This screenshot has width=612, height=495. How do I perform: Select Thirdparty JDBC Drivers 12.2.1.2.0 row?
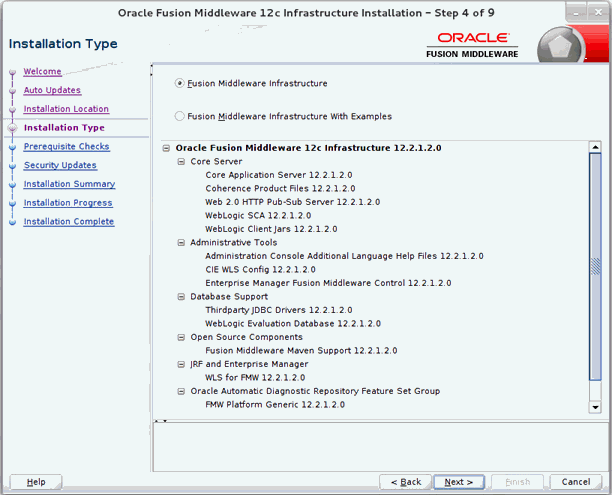click(x=279, y=310)
